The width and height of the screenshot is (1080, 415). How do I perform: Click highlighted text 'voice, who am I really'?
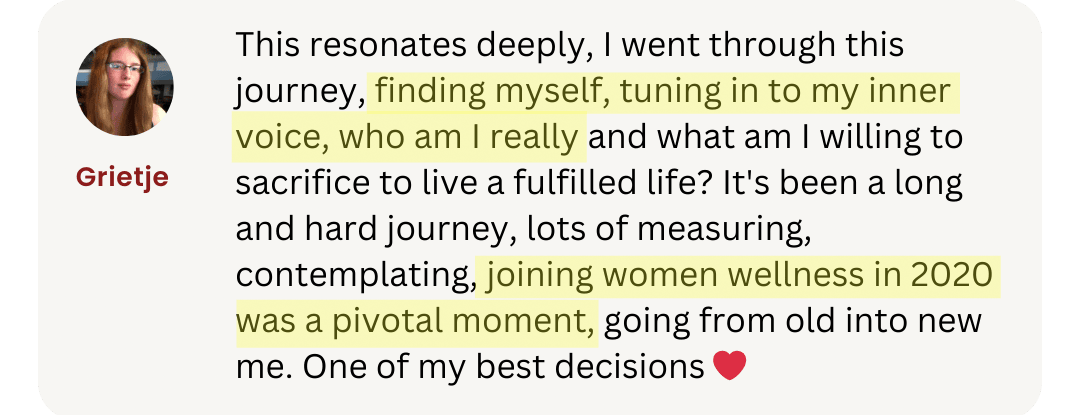408,138
